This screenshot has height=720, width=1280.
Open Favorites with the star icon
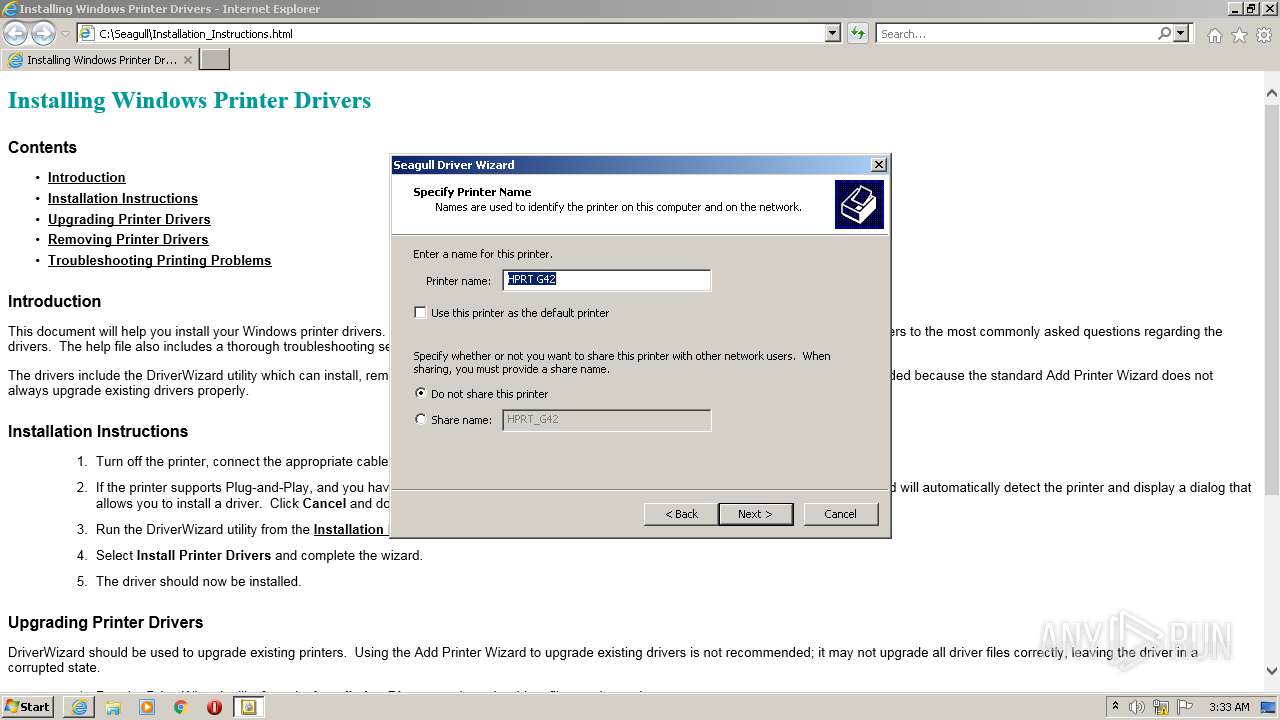(1239, 35)
